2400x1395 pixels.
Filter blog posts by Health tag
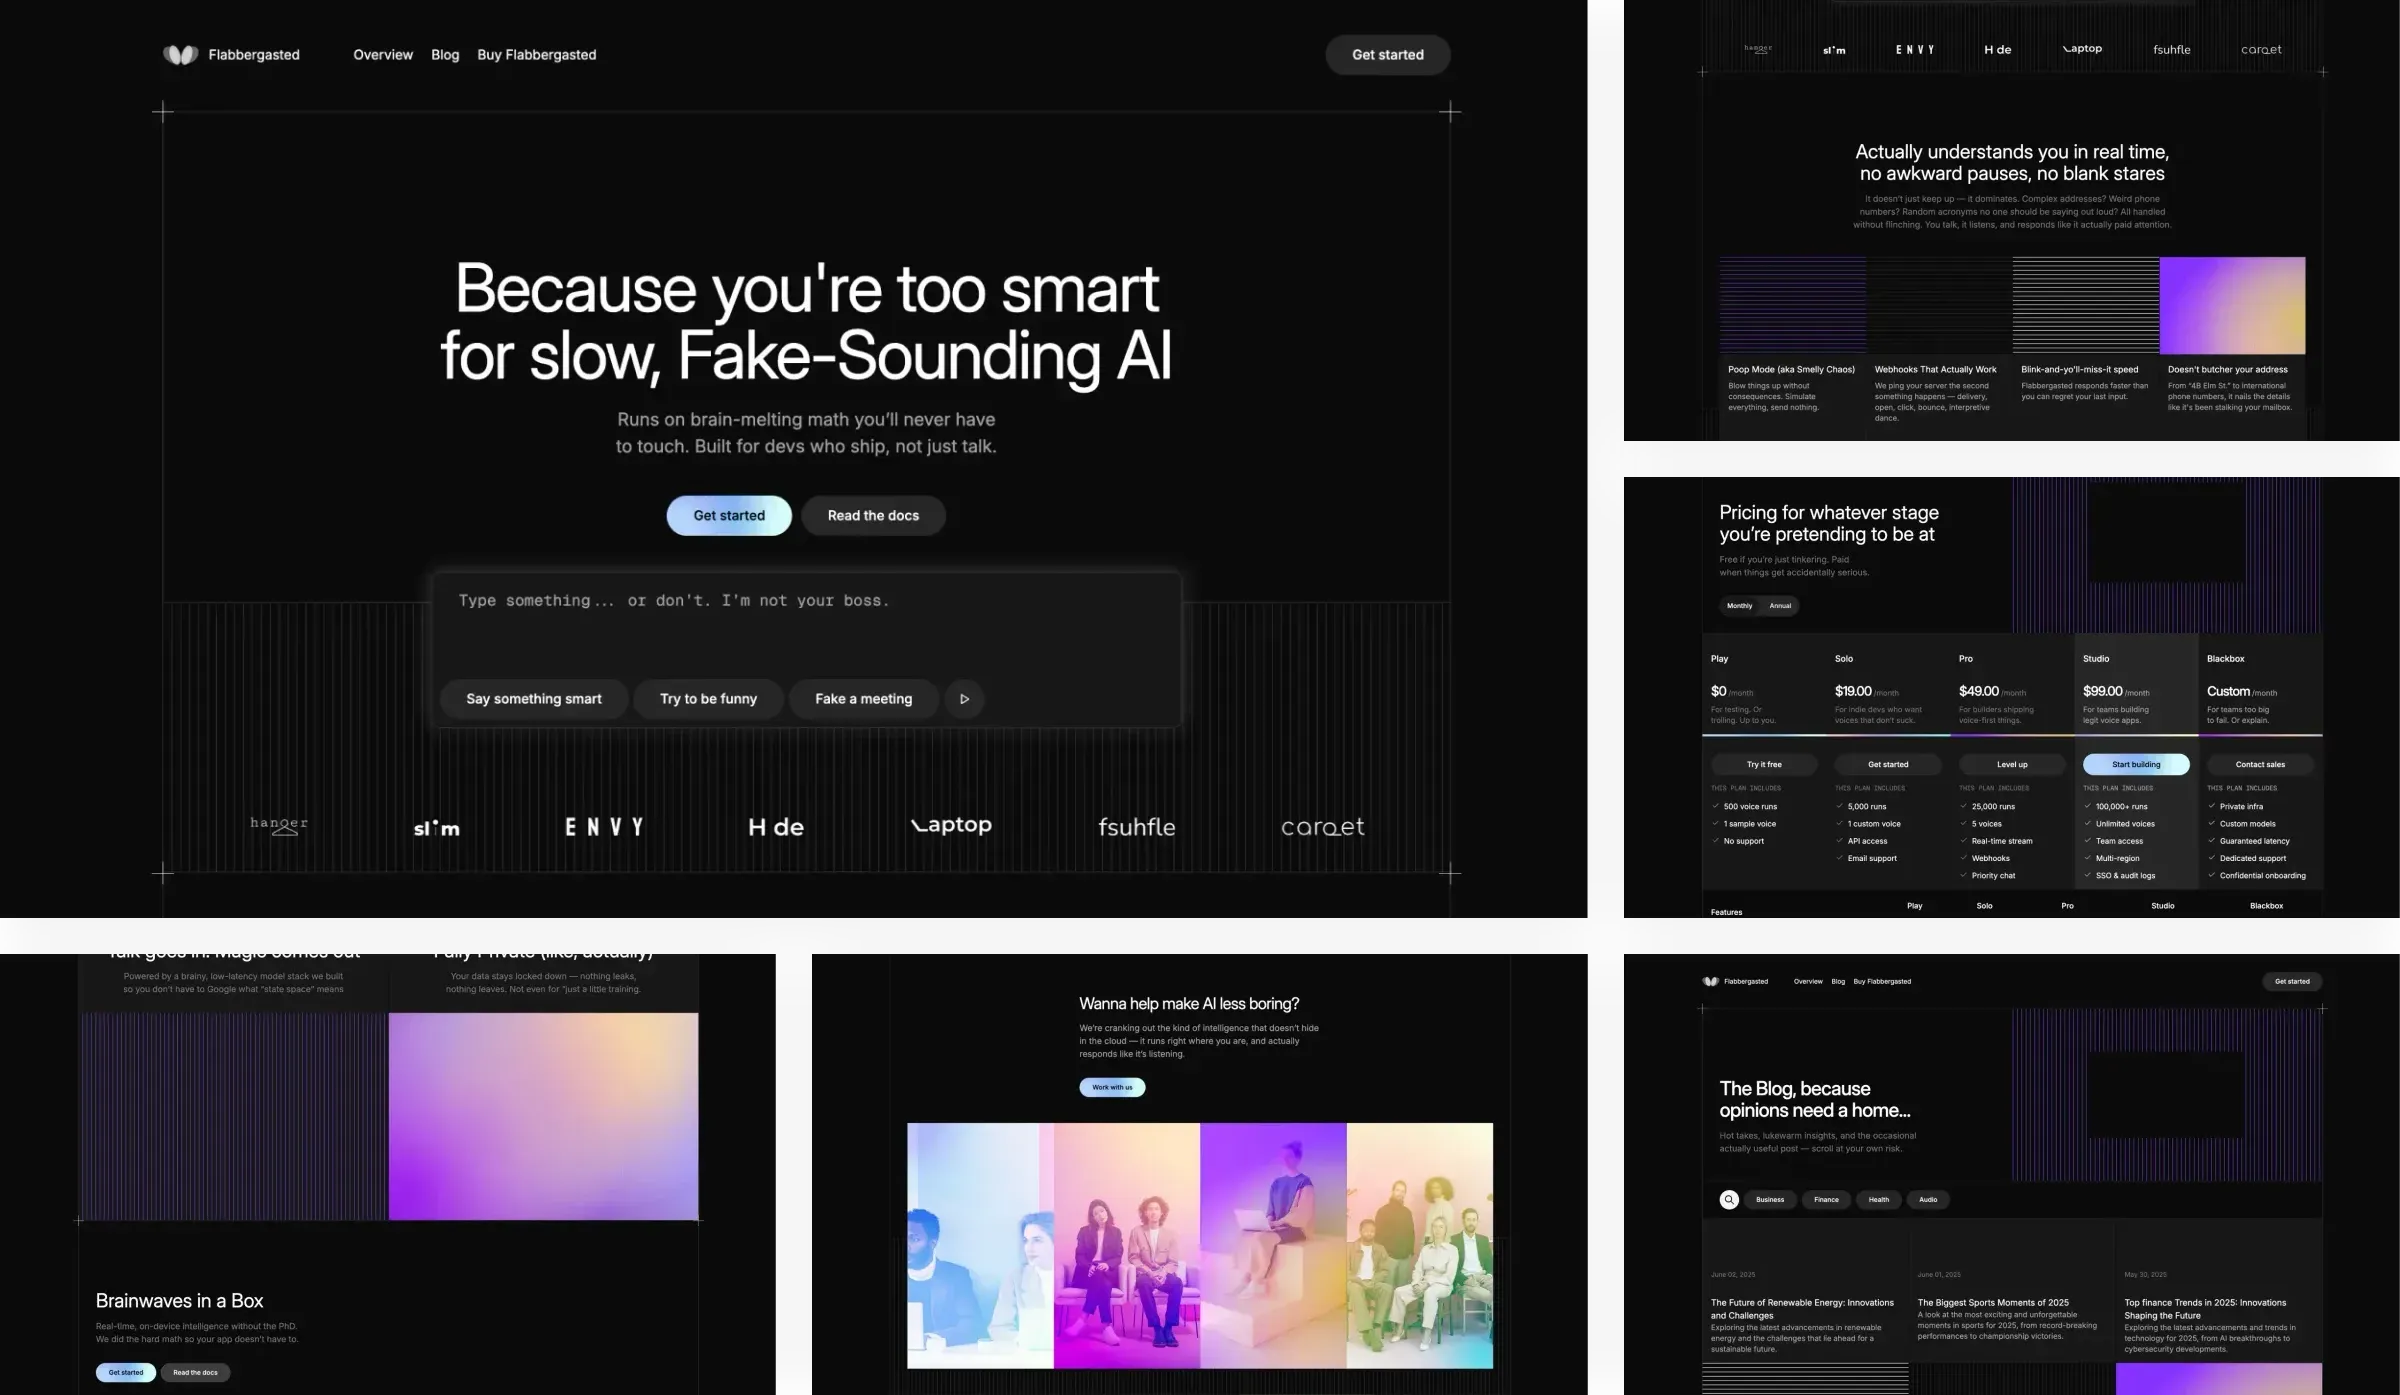coord(1879,1200)
